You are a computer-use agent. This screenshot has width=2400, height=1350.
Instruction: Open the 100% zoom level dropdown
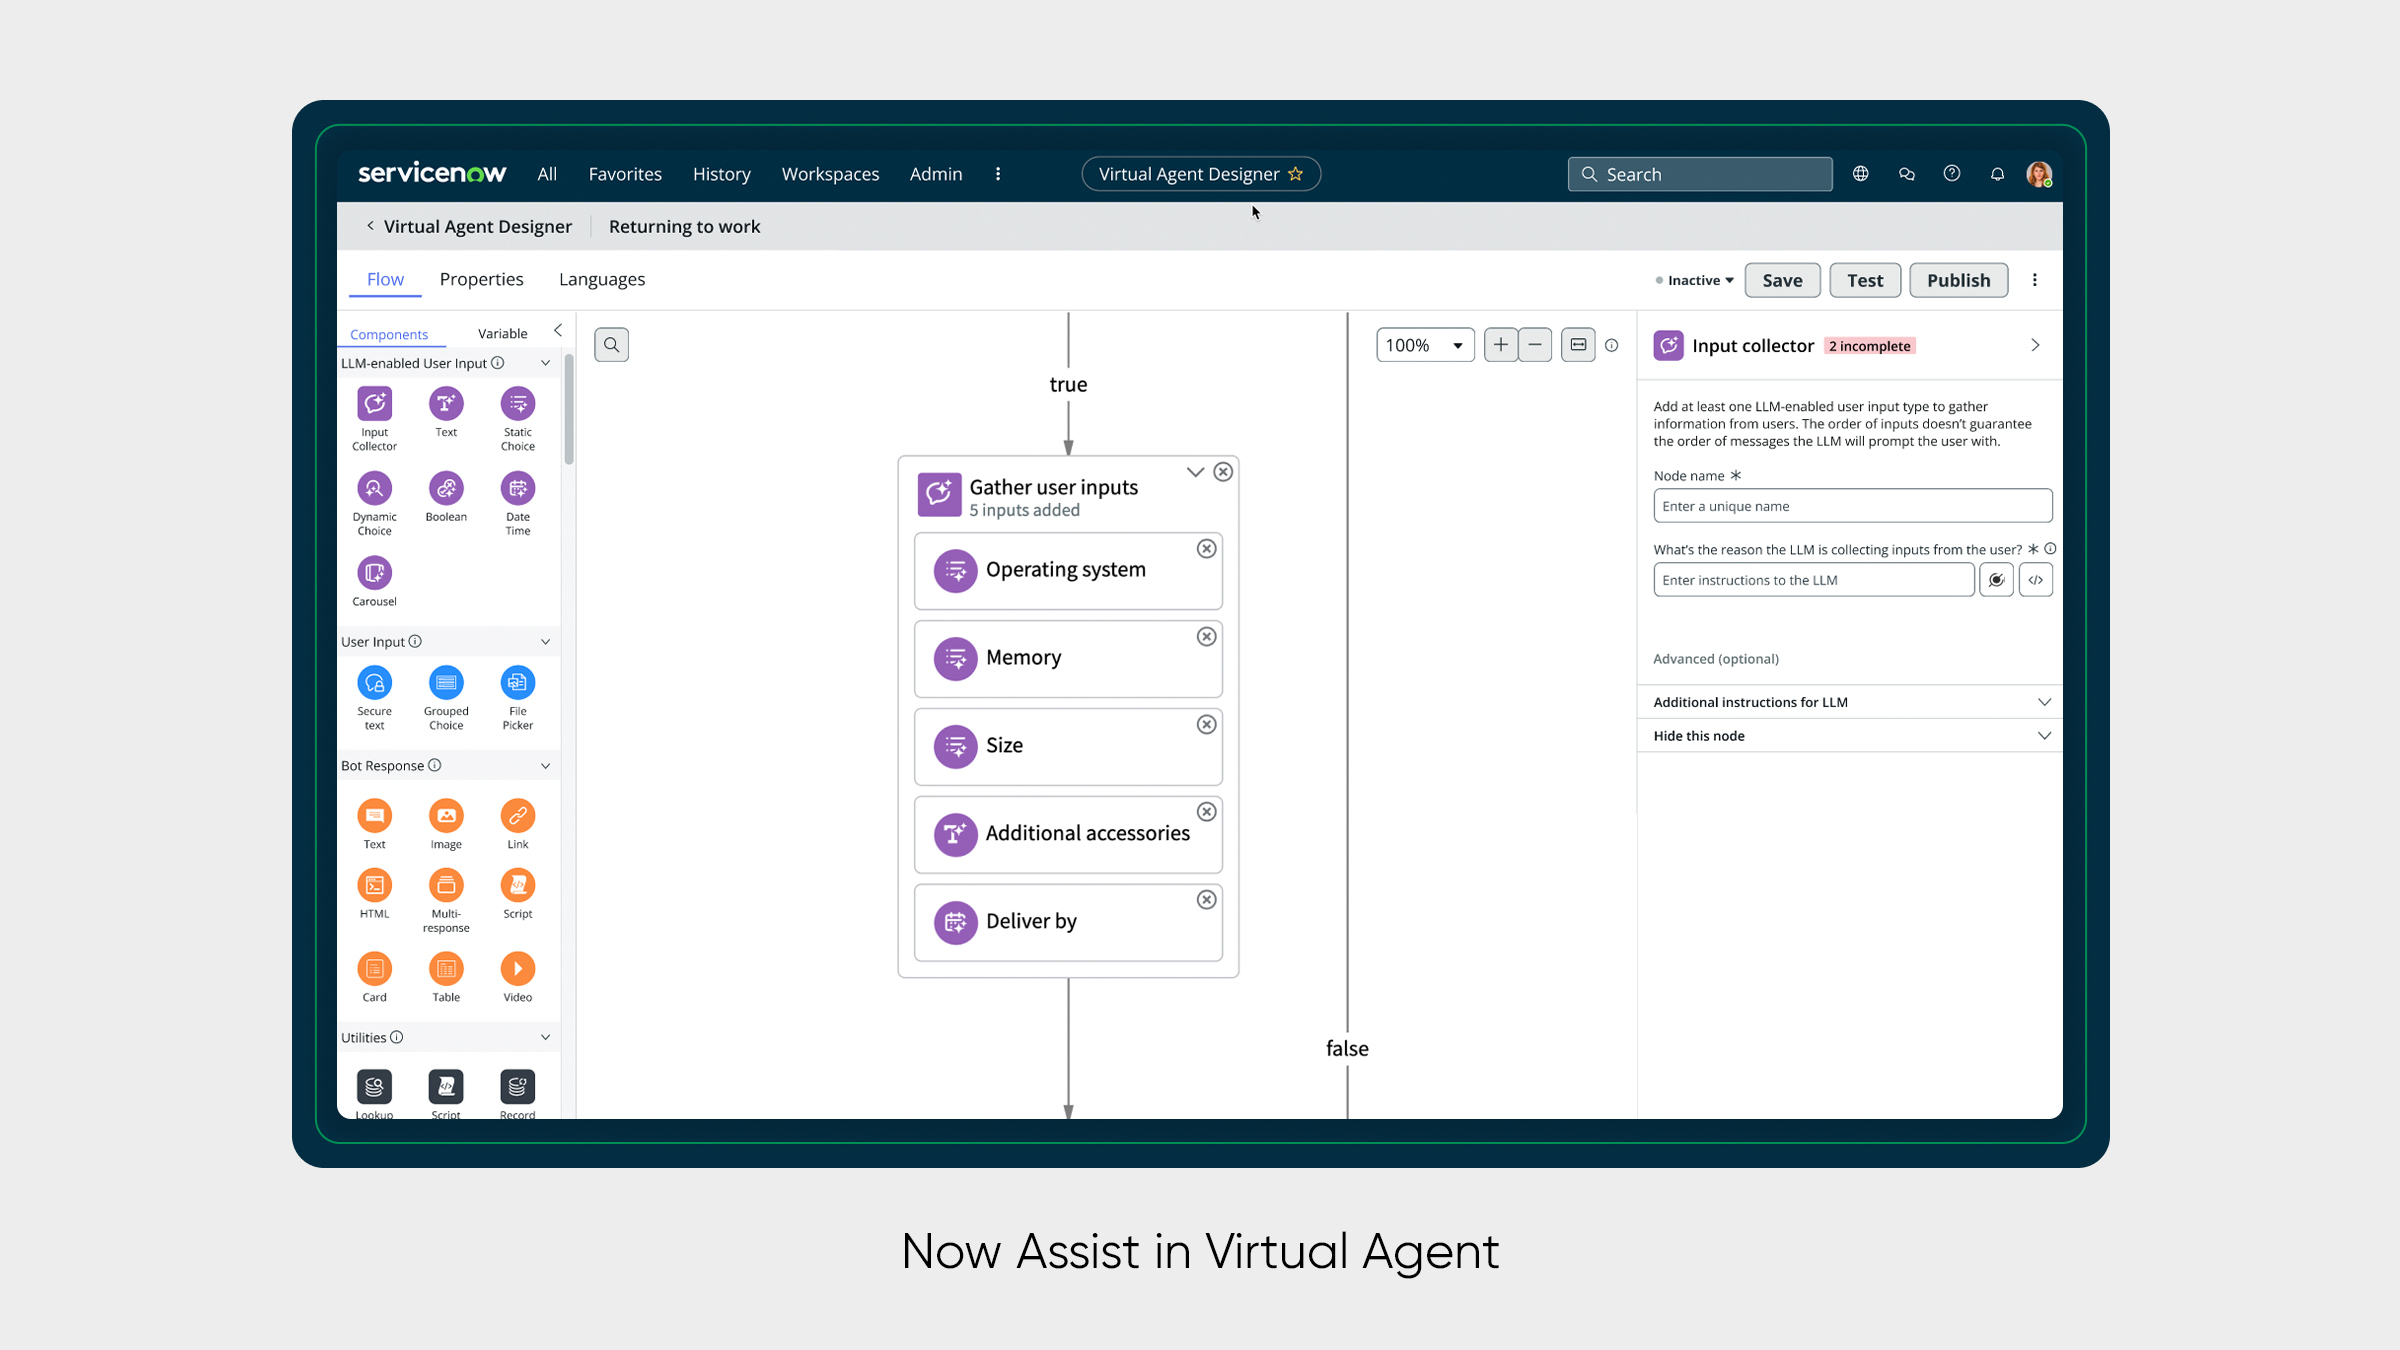tap(1424, 345)
